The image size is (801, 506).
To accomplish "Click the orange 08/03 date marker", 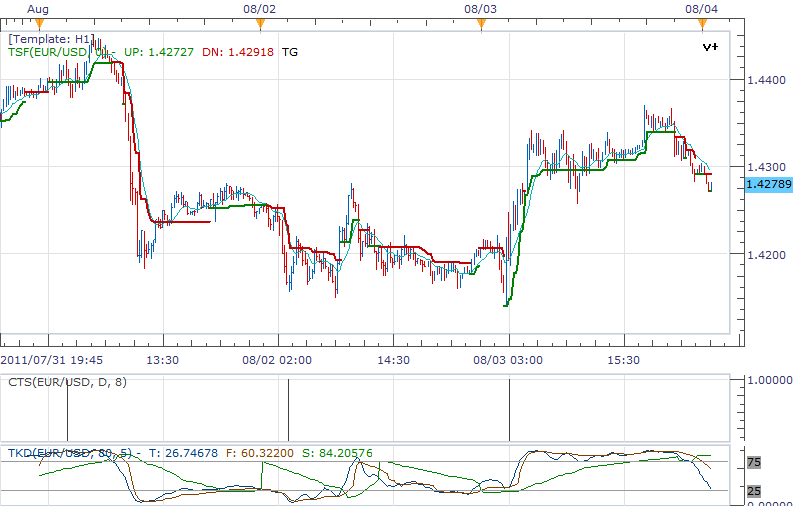I will click(481, 24).
